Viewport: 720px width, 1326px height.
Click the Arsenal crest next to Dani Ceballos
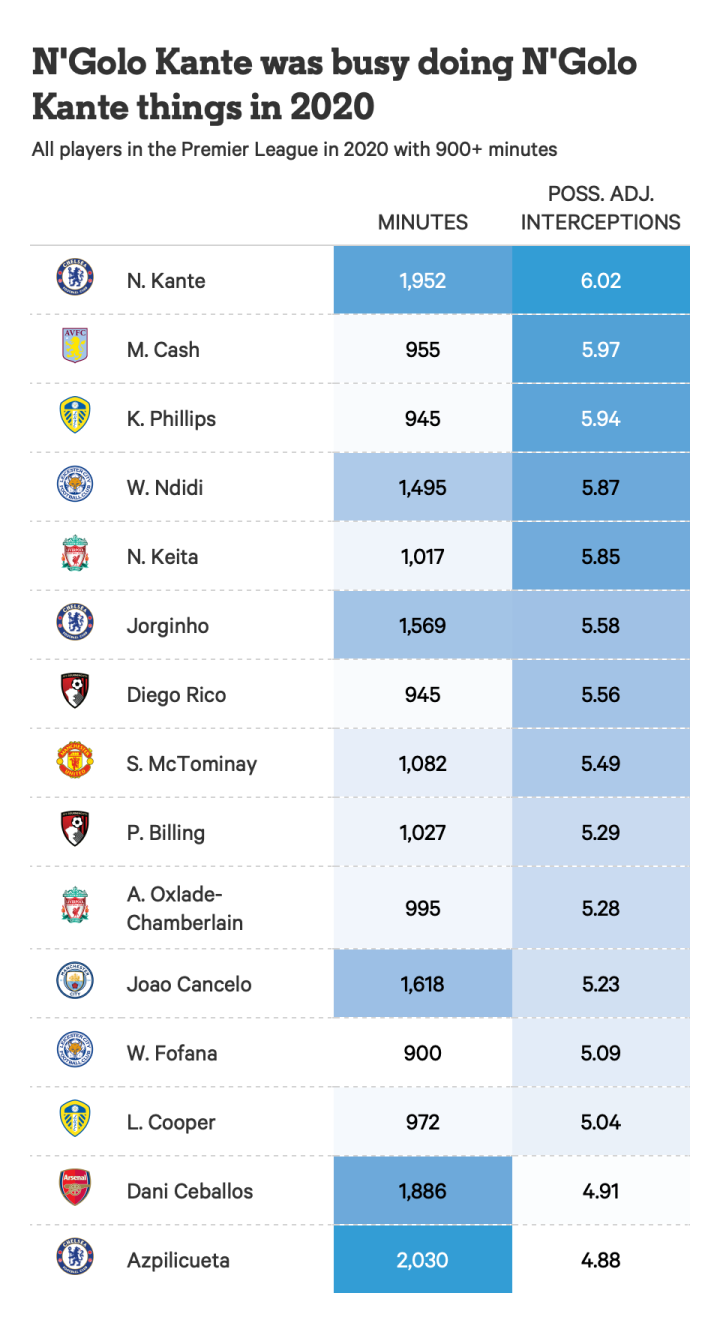click(x=75, y=1190)
